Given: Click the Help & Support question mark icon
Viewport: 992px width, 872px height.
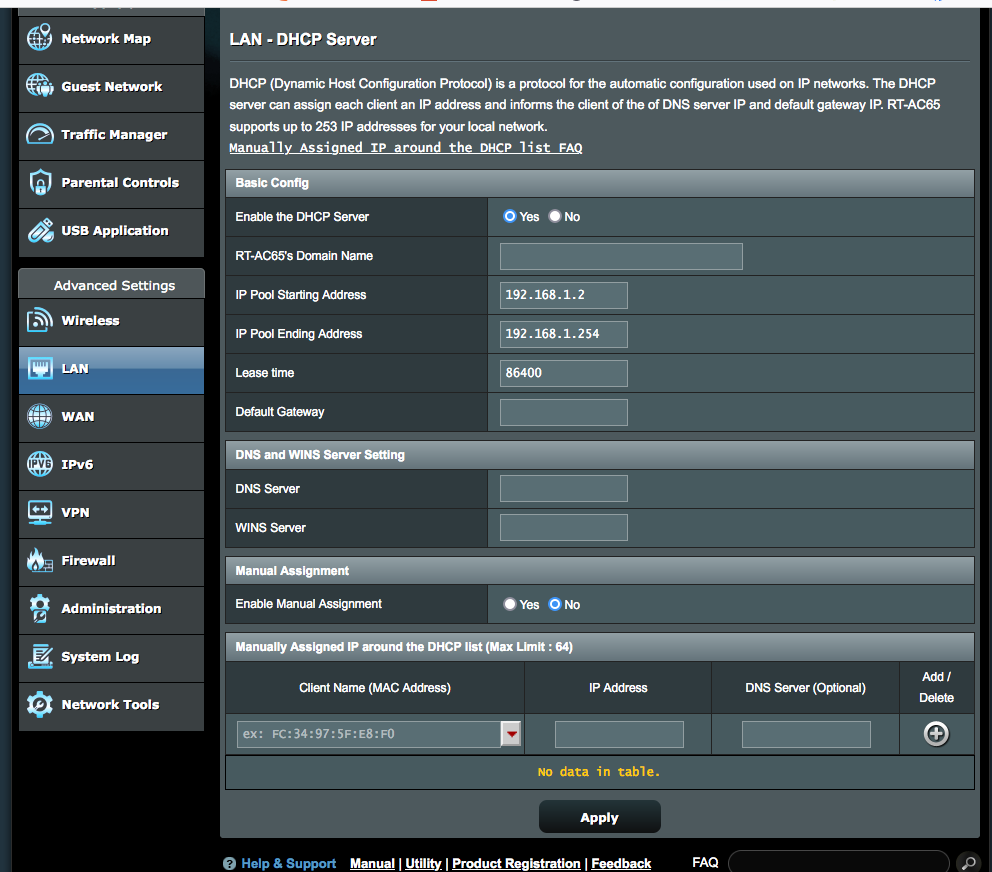Looking at the screenshot, I should 229,863.
